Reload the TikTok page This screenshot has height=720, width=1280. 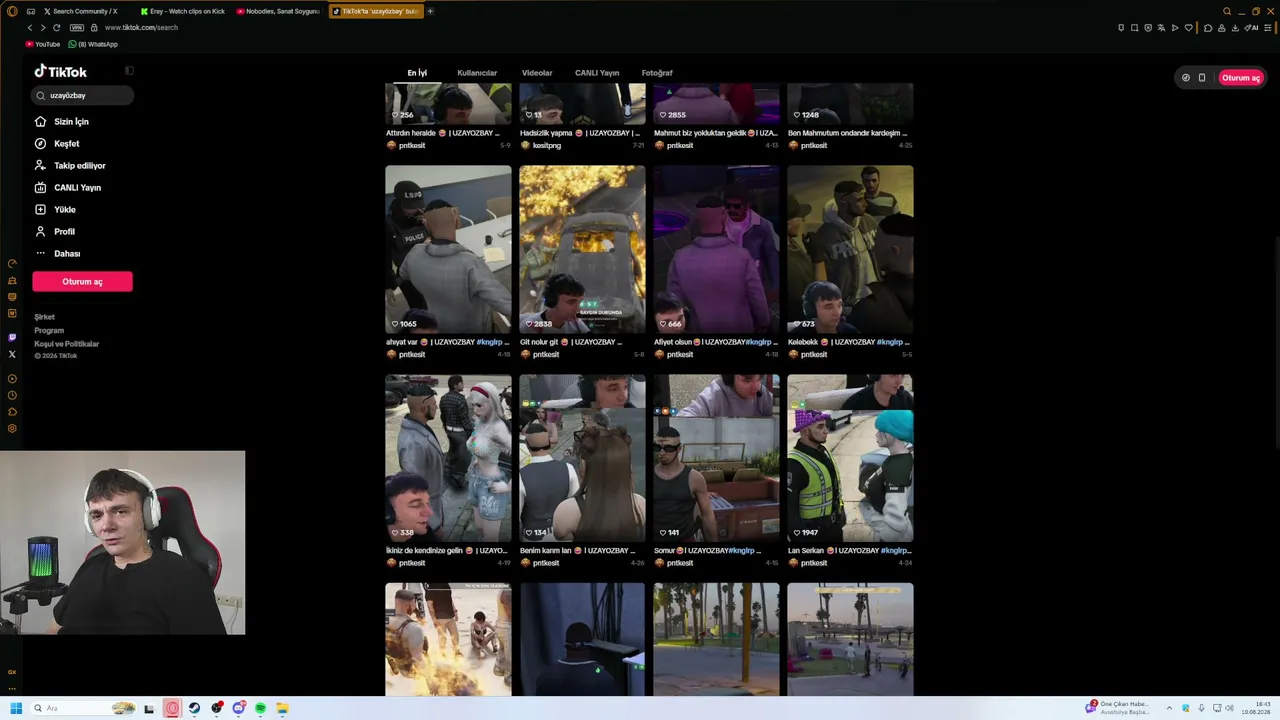(x=57, y=28)
